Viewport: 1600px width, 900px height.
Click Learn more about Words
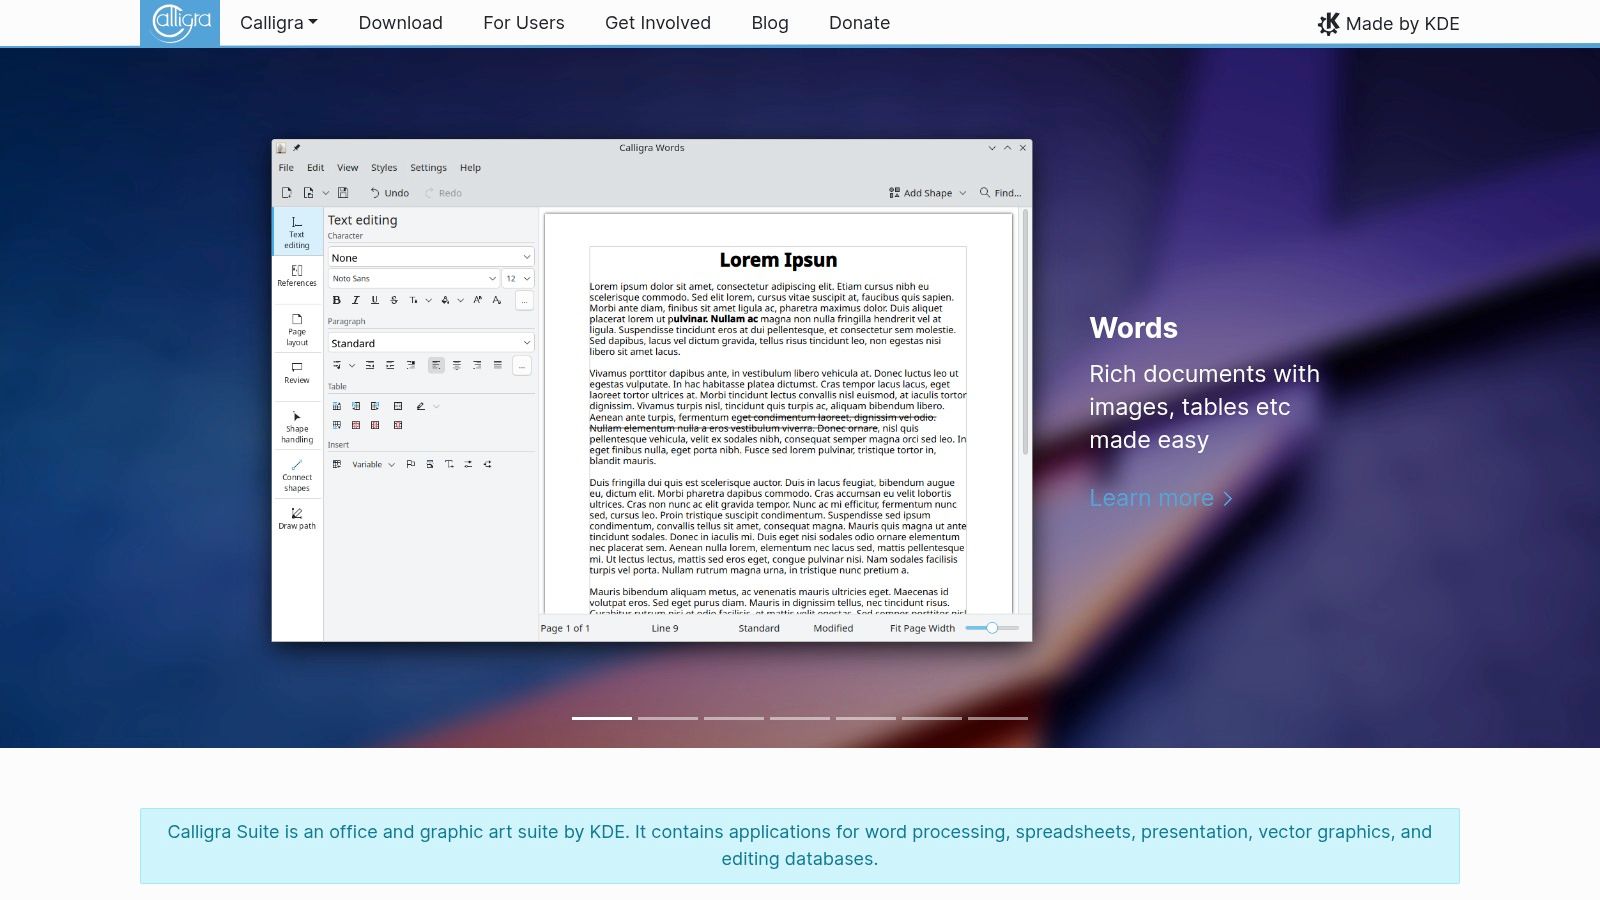(1161, 498)
